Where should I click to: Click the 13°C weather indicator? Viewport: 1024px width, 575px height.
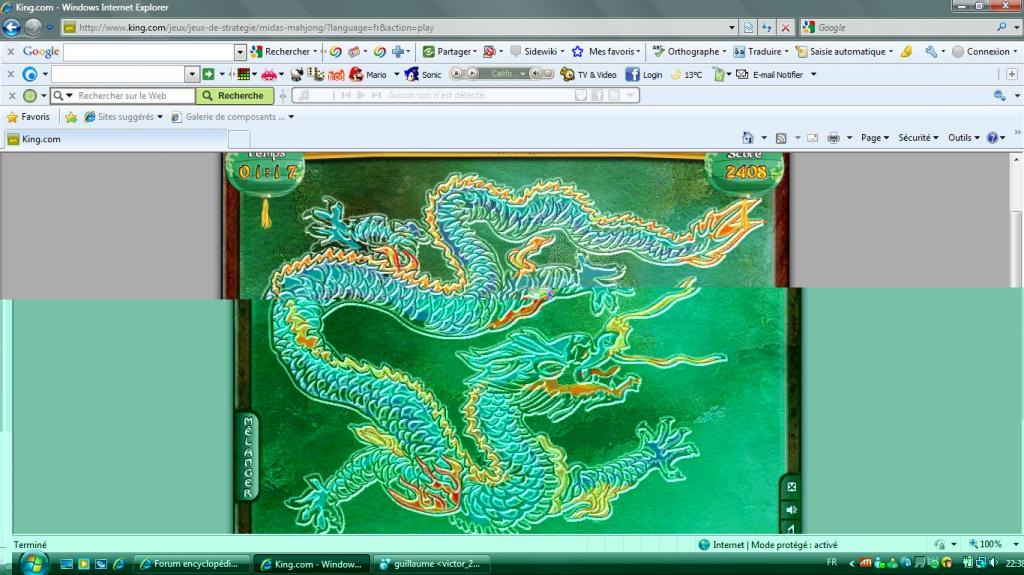tap(686, 74)
